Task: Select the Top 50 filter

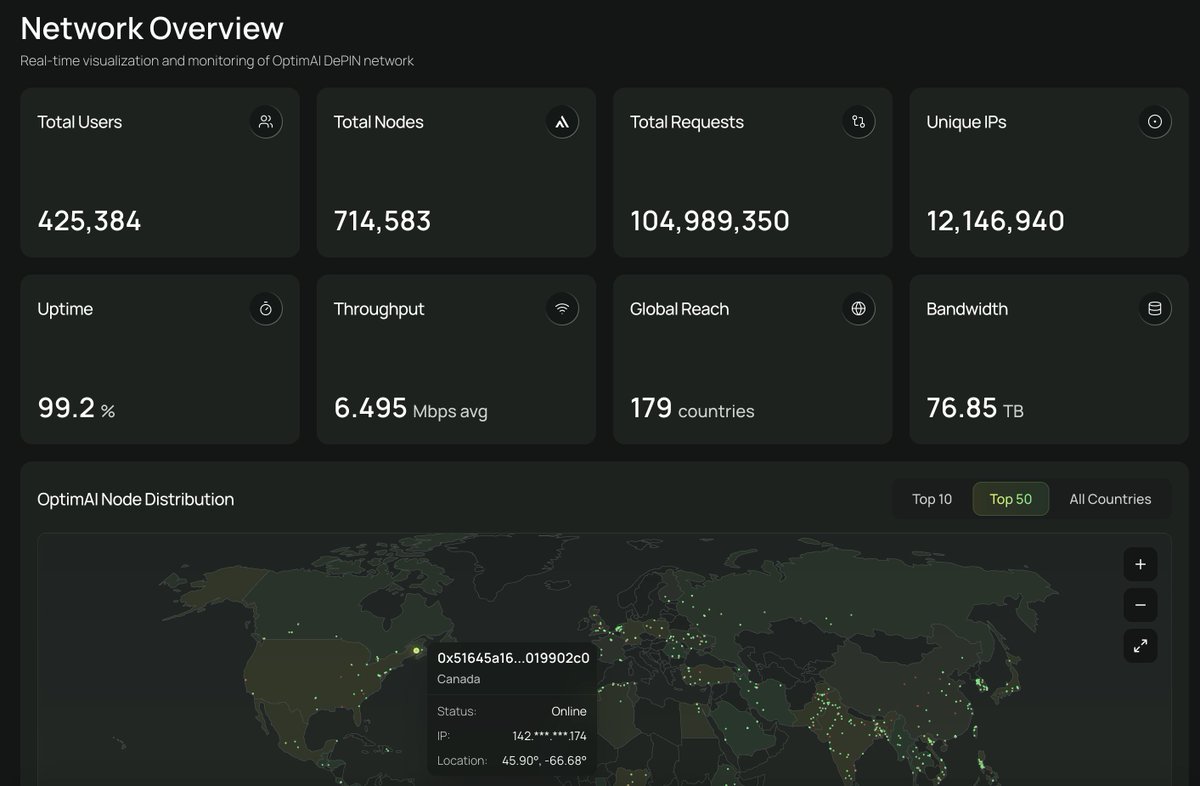Action: (x=1010, y=499)
